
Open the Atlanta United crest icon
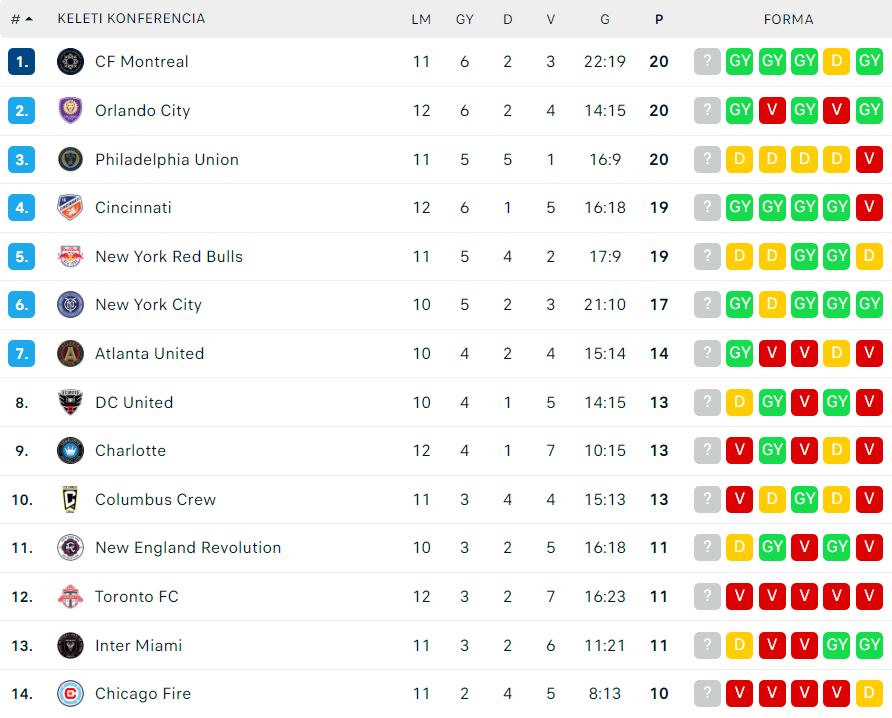(x=71, y=353)
